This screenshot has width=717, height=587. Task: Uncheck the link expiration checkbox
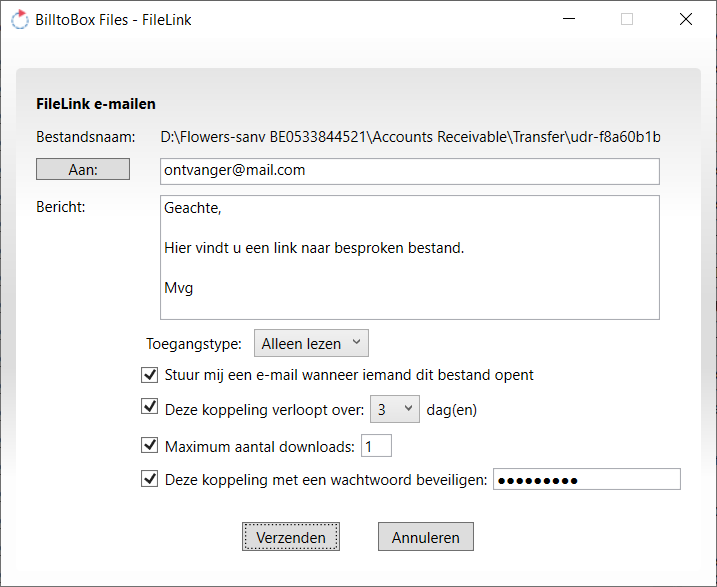tap(150, 406)
